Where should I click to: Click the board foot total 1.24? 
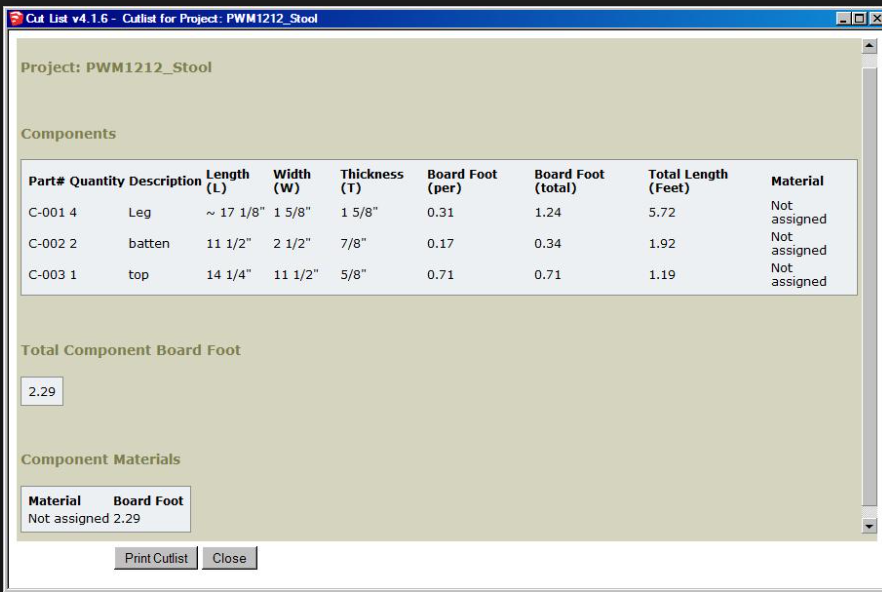click(x=548, y=212)
